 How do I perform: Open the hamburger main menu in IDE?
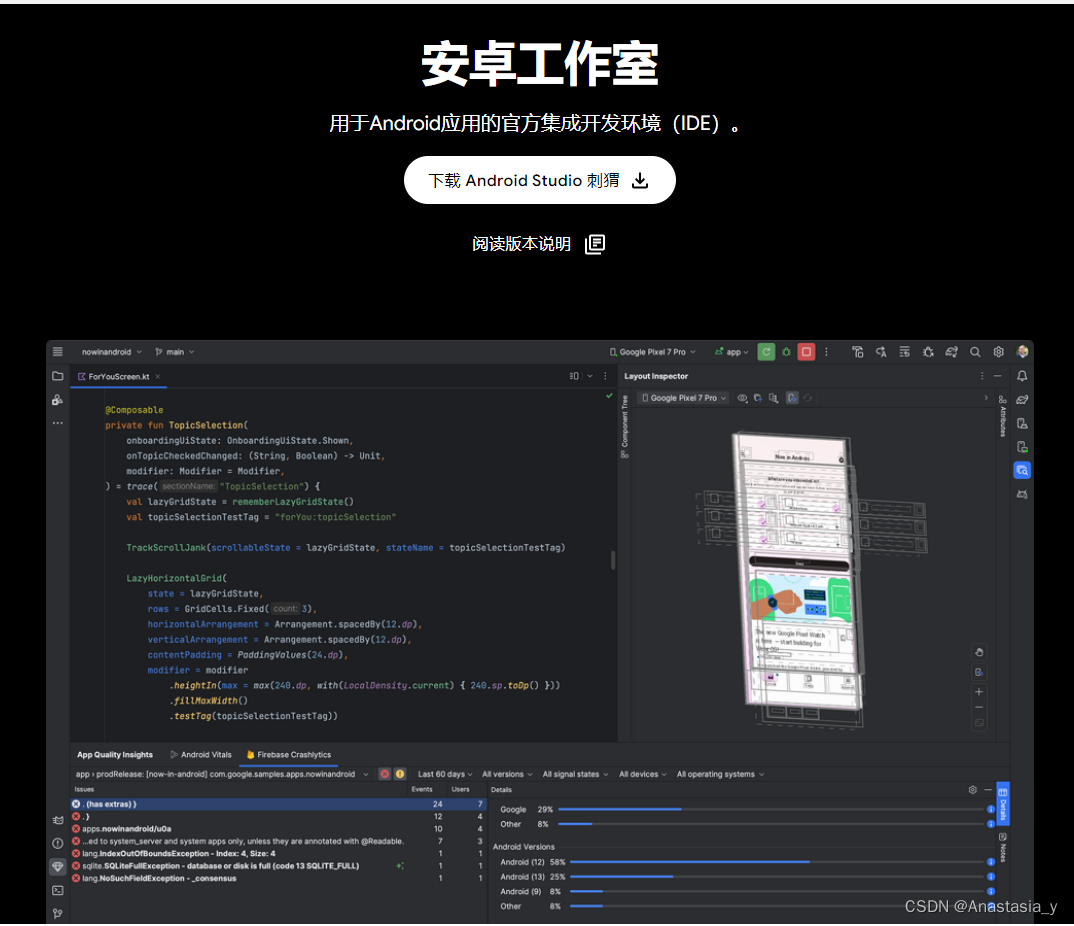[58, 351]
